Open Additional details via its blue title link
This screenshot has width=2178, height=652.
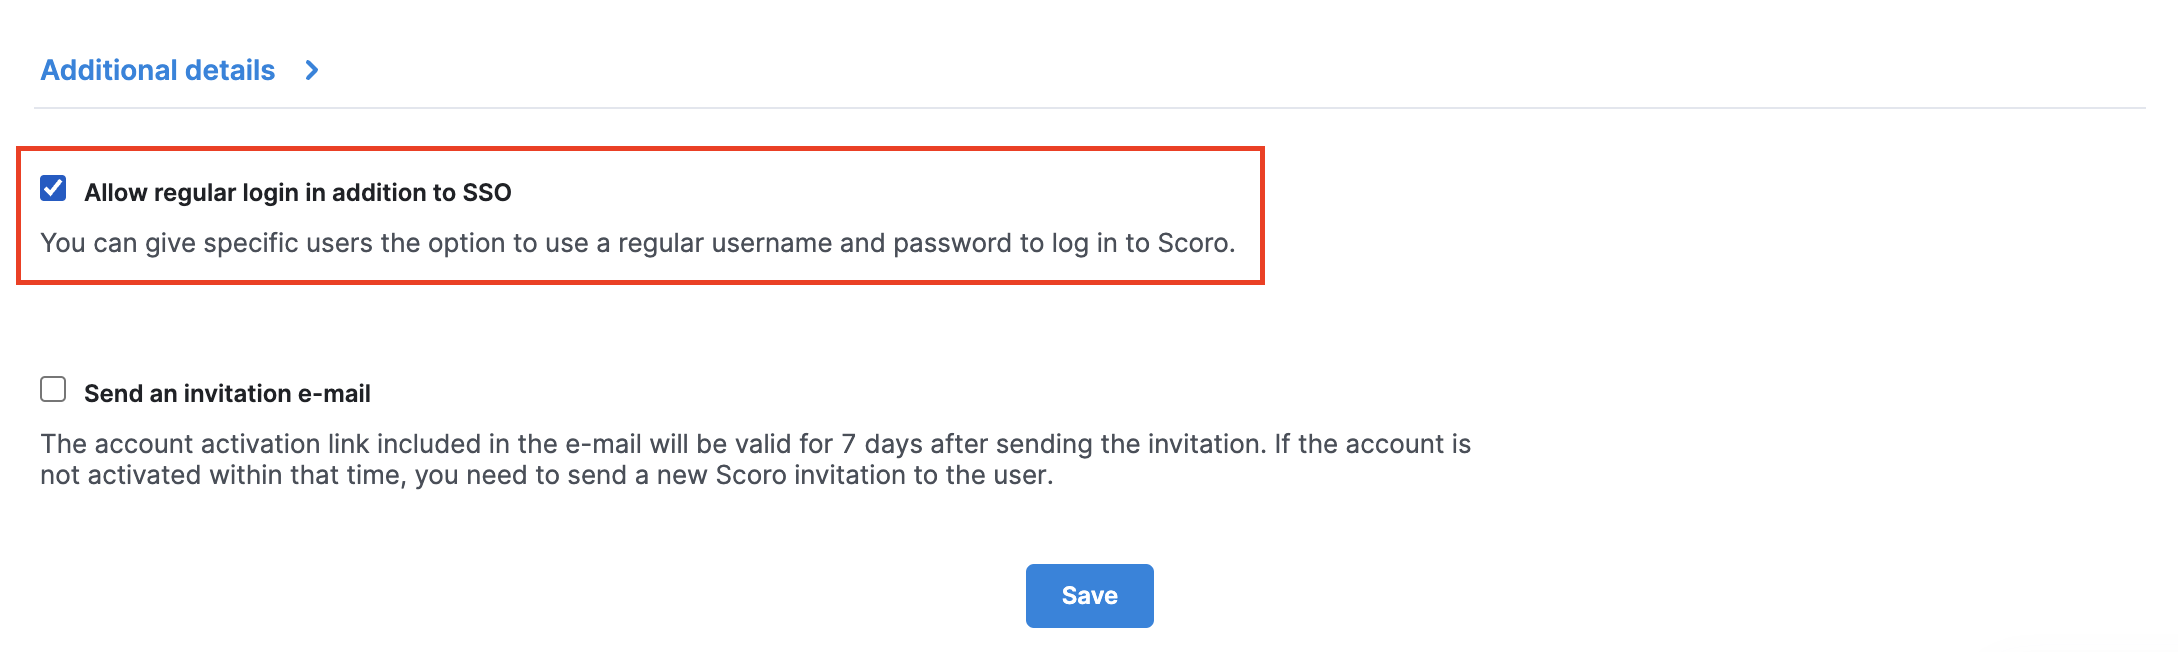click(x=157, y=70)
